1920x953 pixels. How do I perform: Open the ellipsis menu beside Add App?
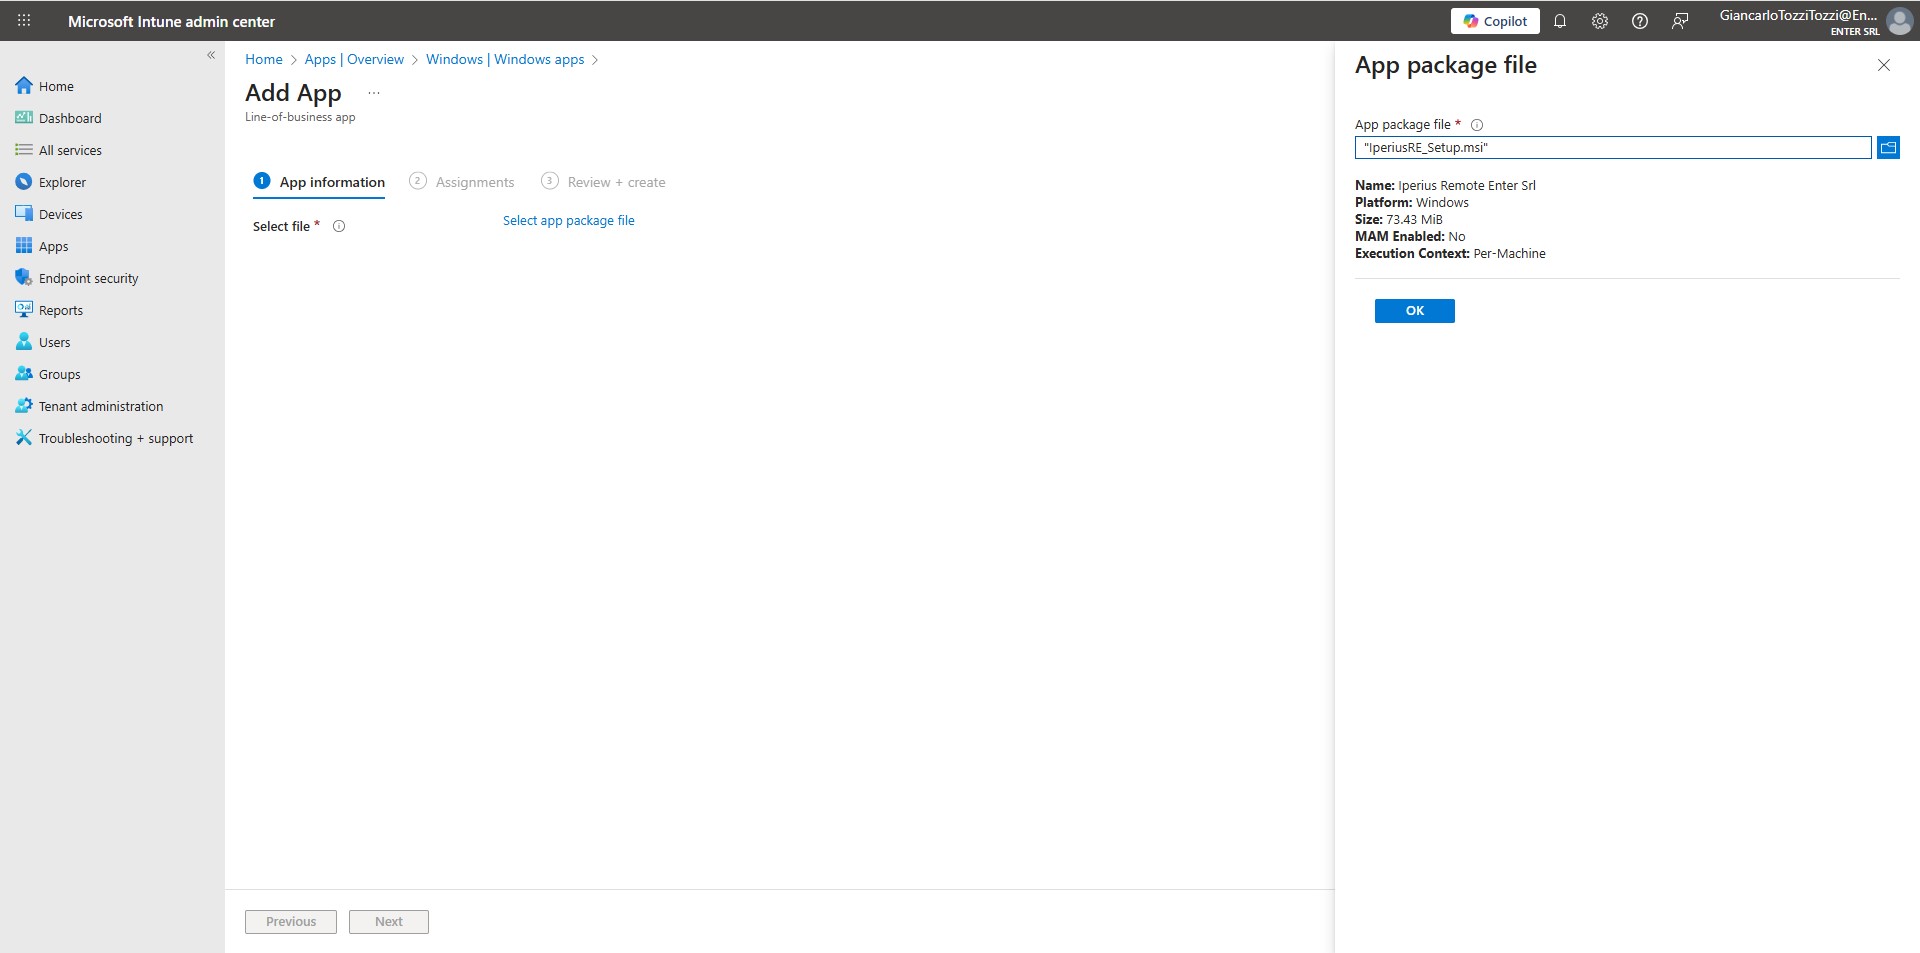pos(374,93)
